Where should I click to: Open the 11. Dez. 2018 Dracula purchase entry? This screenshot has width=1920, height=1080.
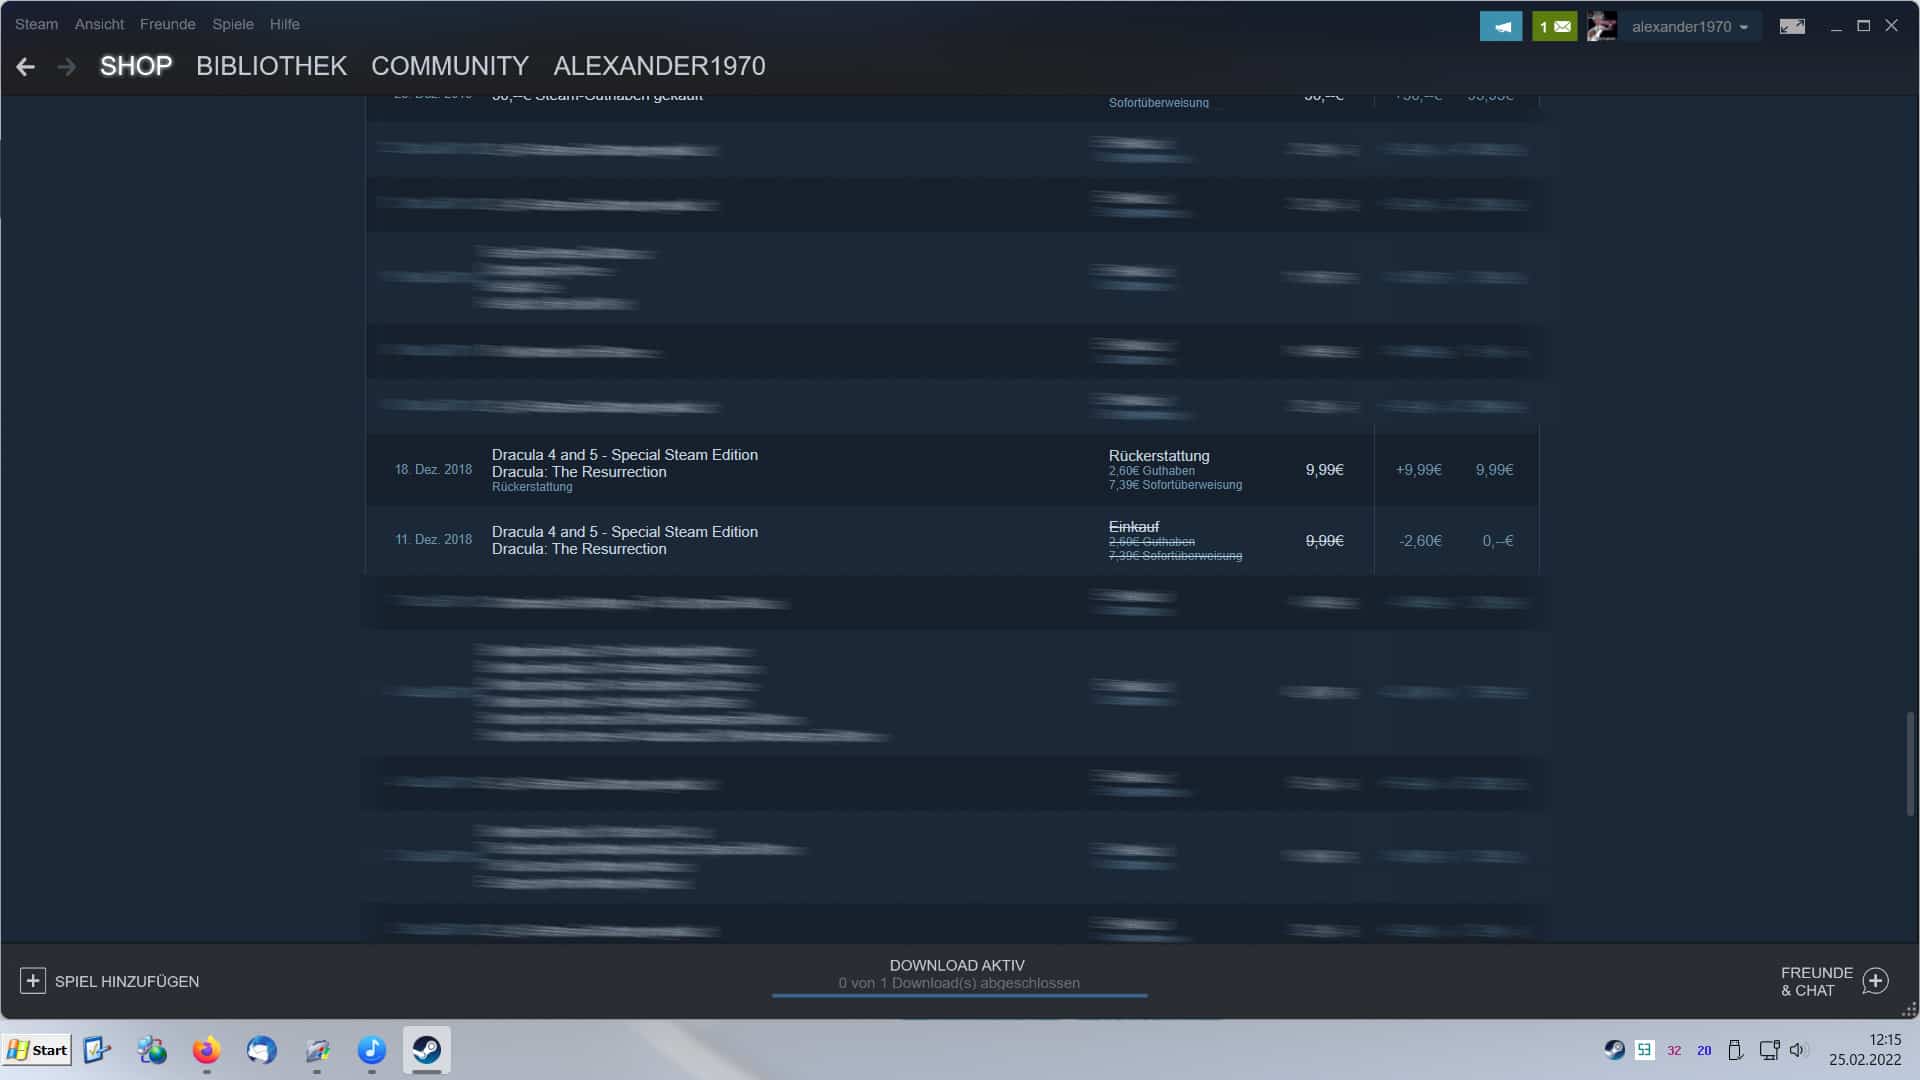952,540
